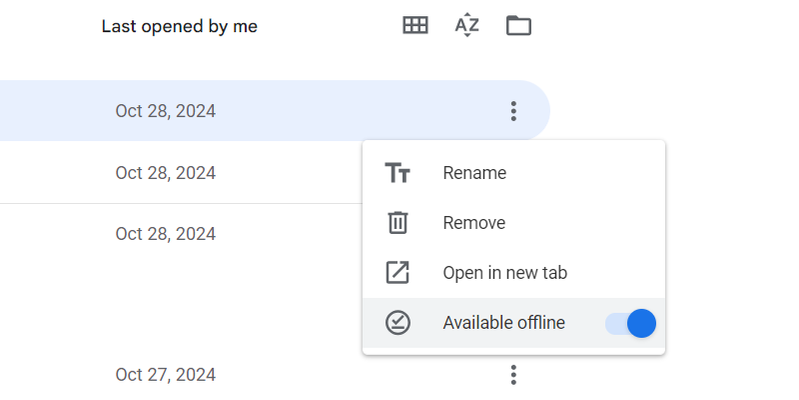Switch to grid view layout
799x400 pixels.
(x=415, y=26)
